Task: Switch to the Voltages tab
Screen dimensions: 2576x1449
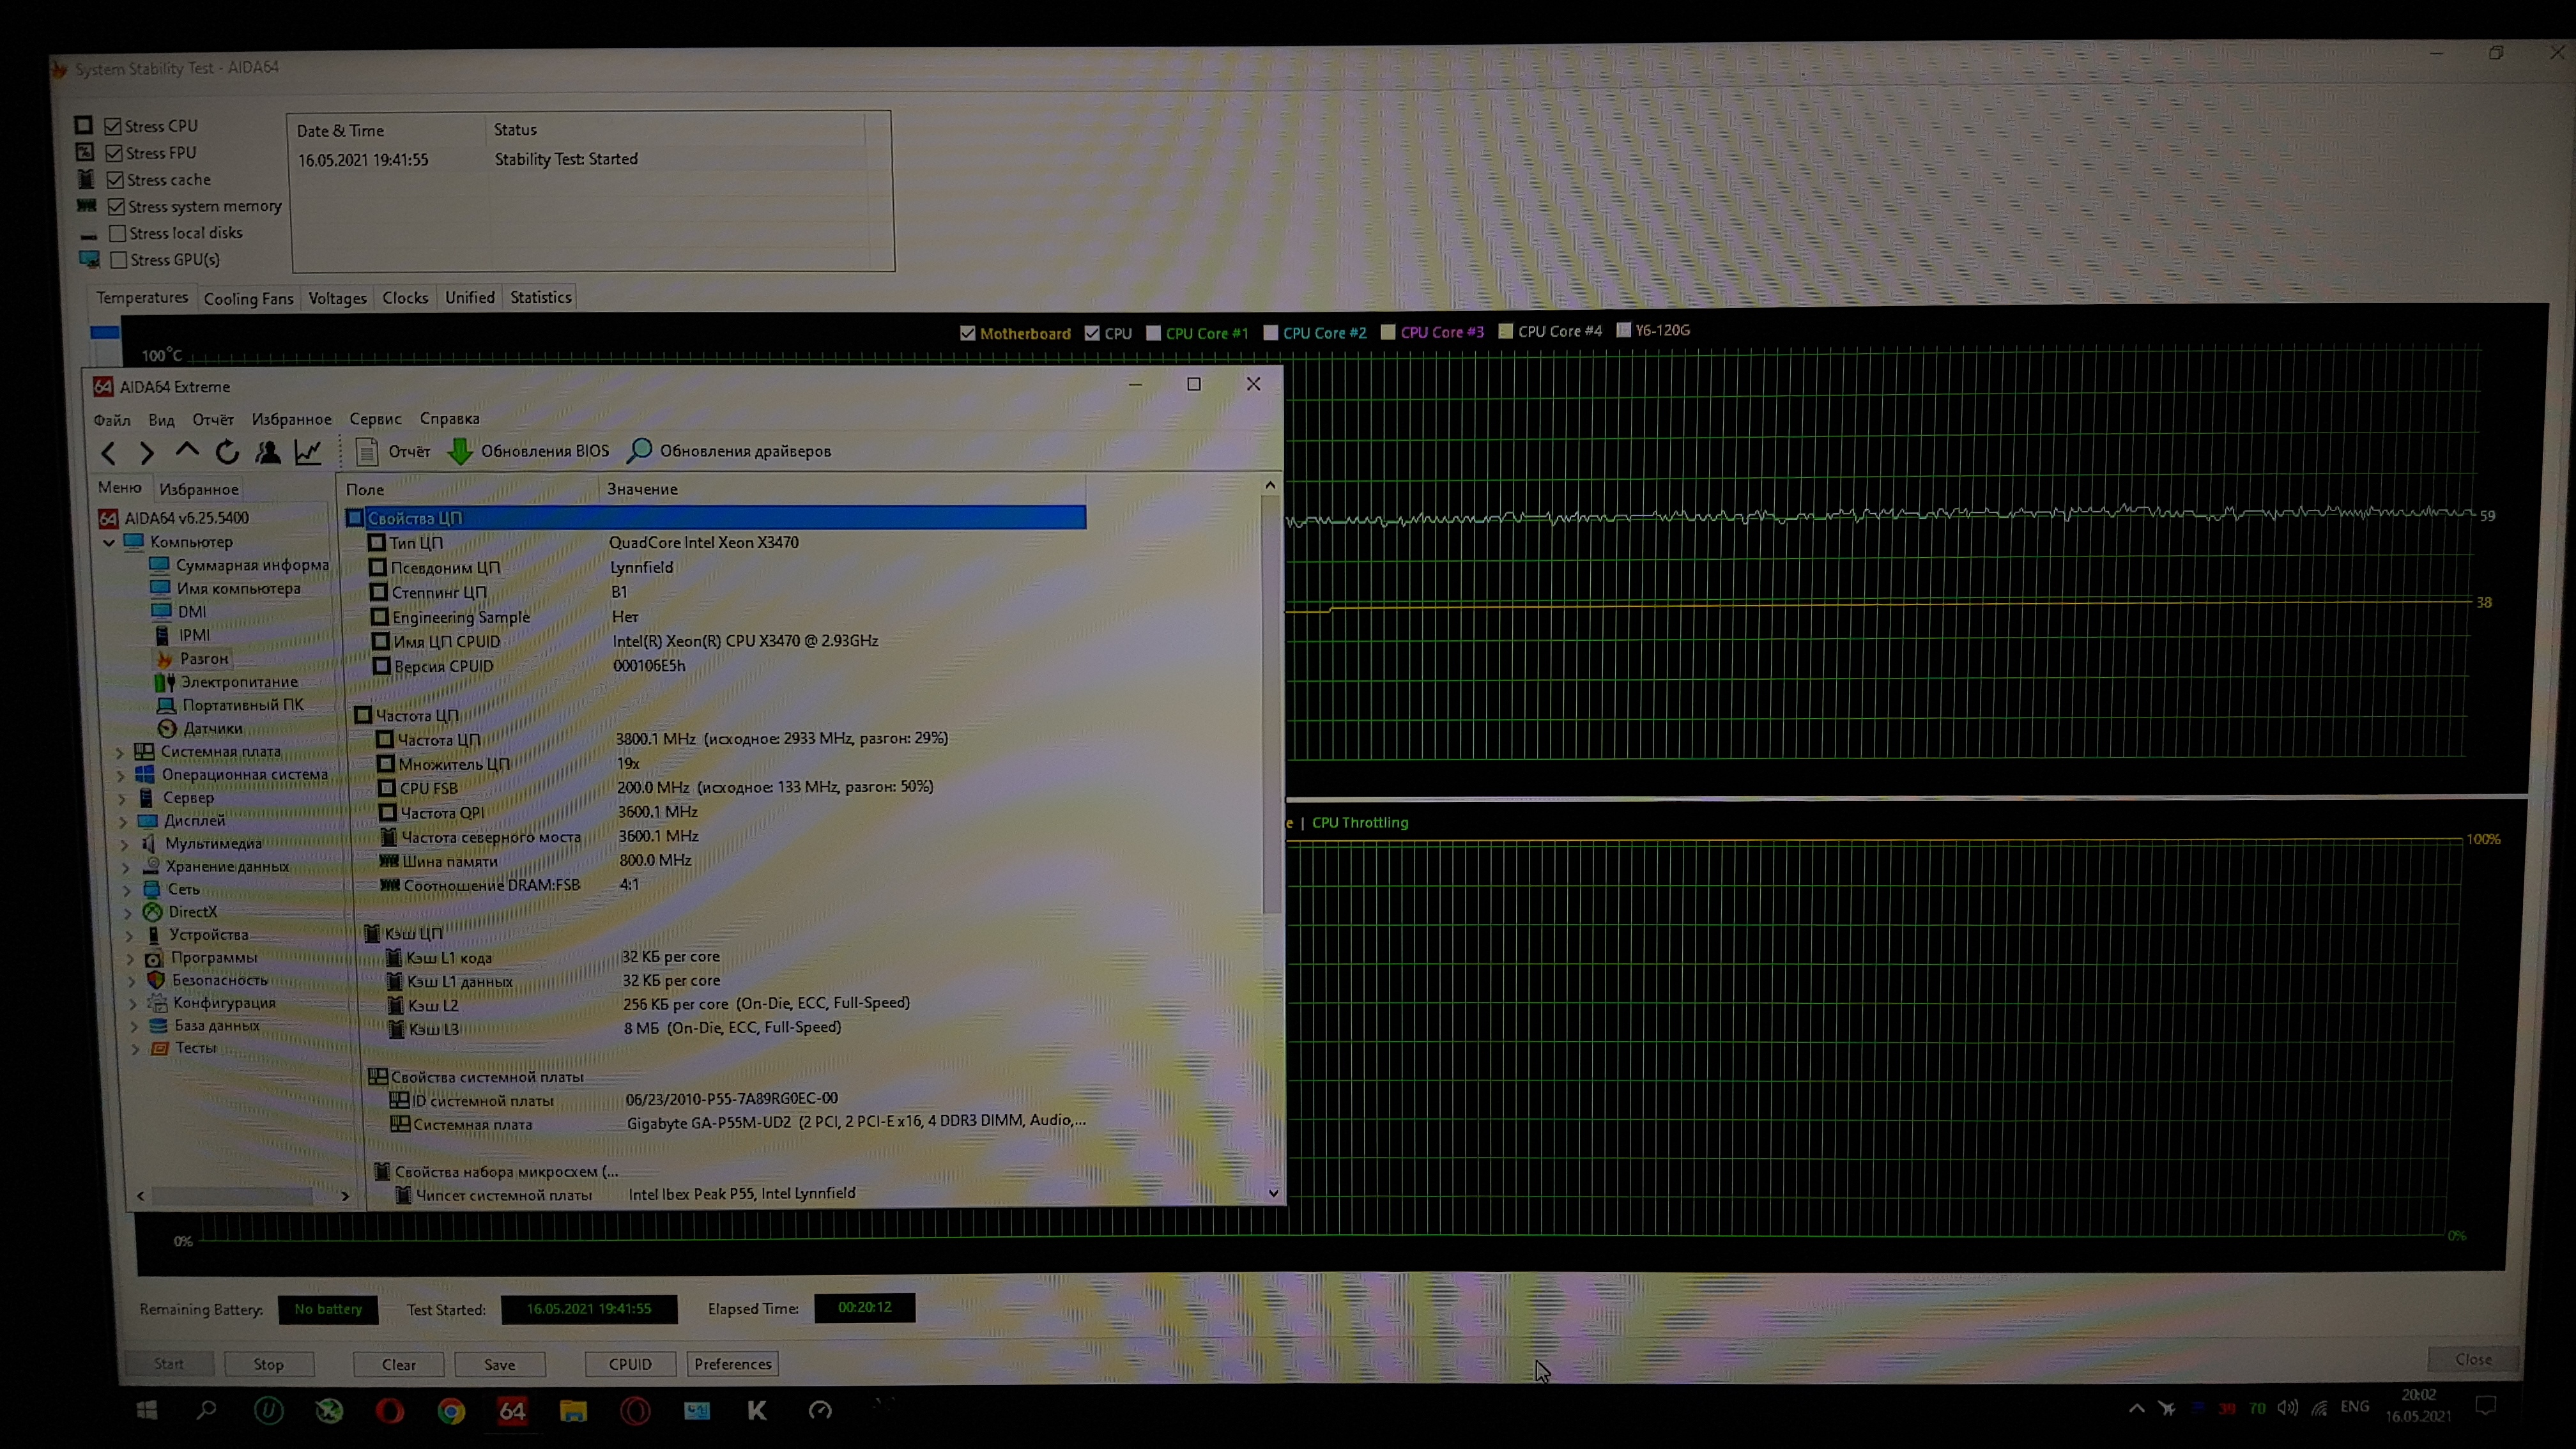Action: (337, 298)
